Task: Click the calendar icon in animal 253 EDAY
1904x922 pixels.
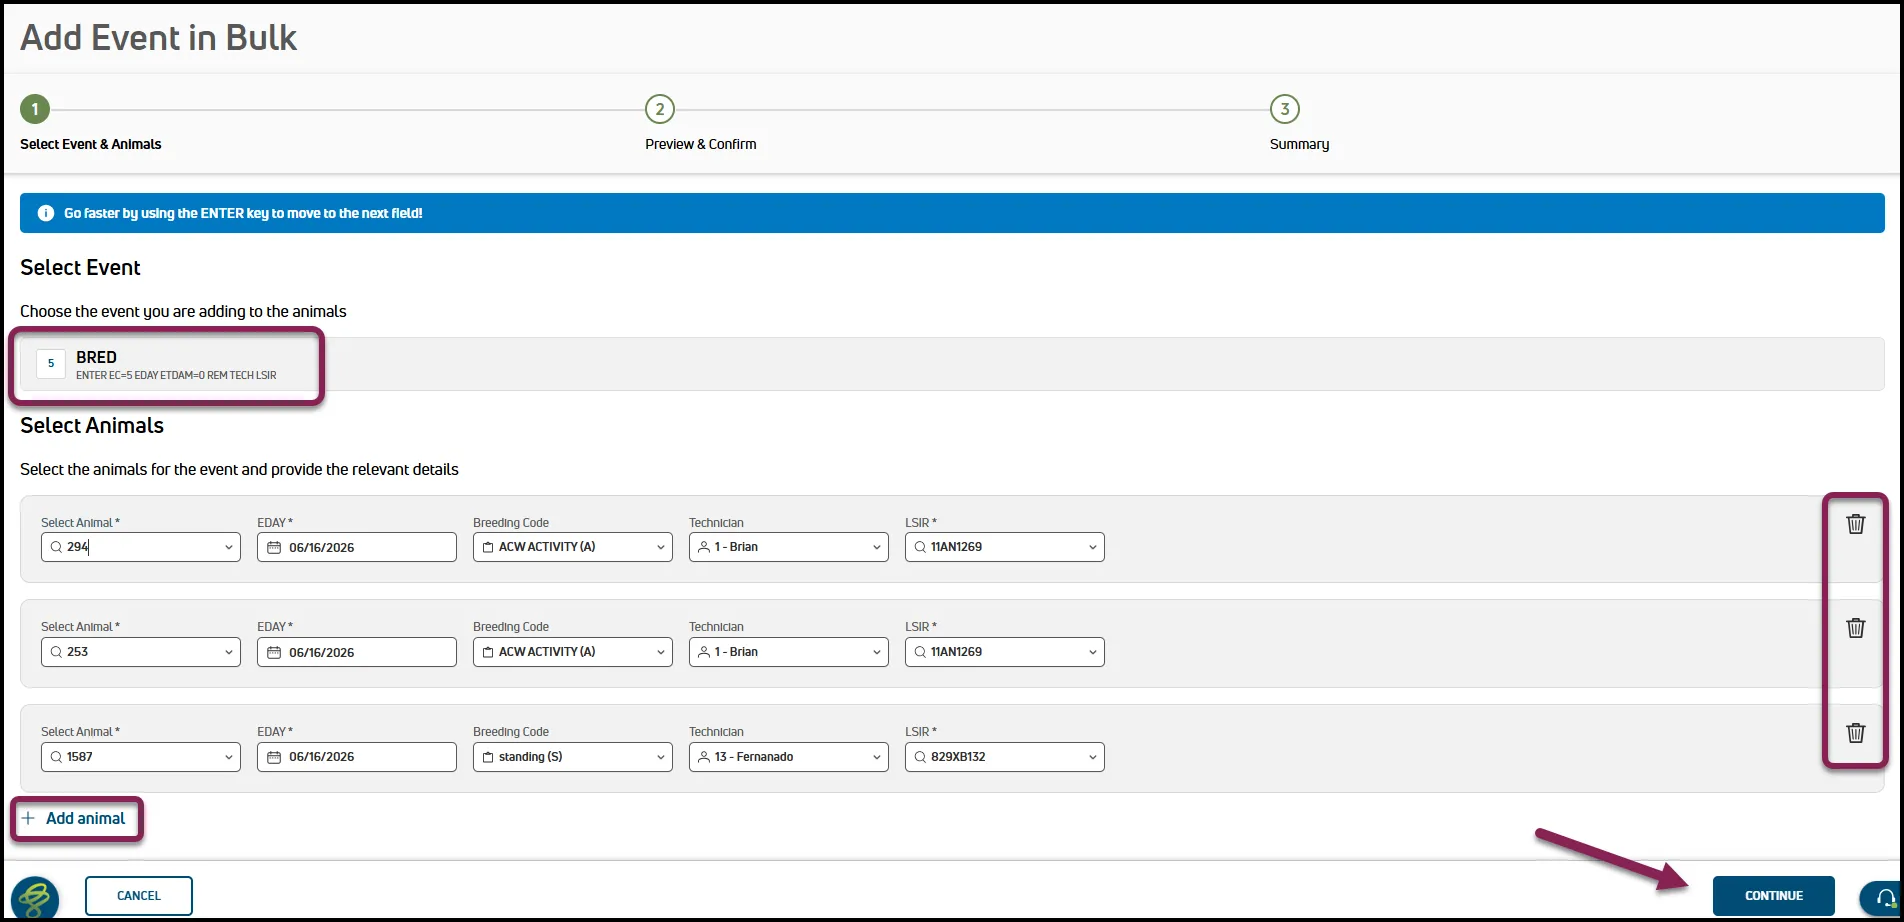Action: 274,652
